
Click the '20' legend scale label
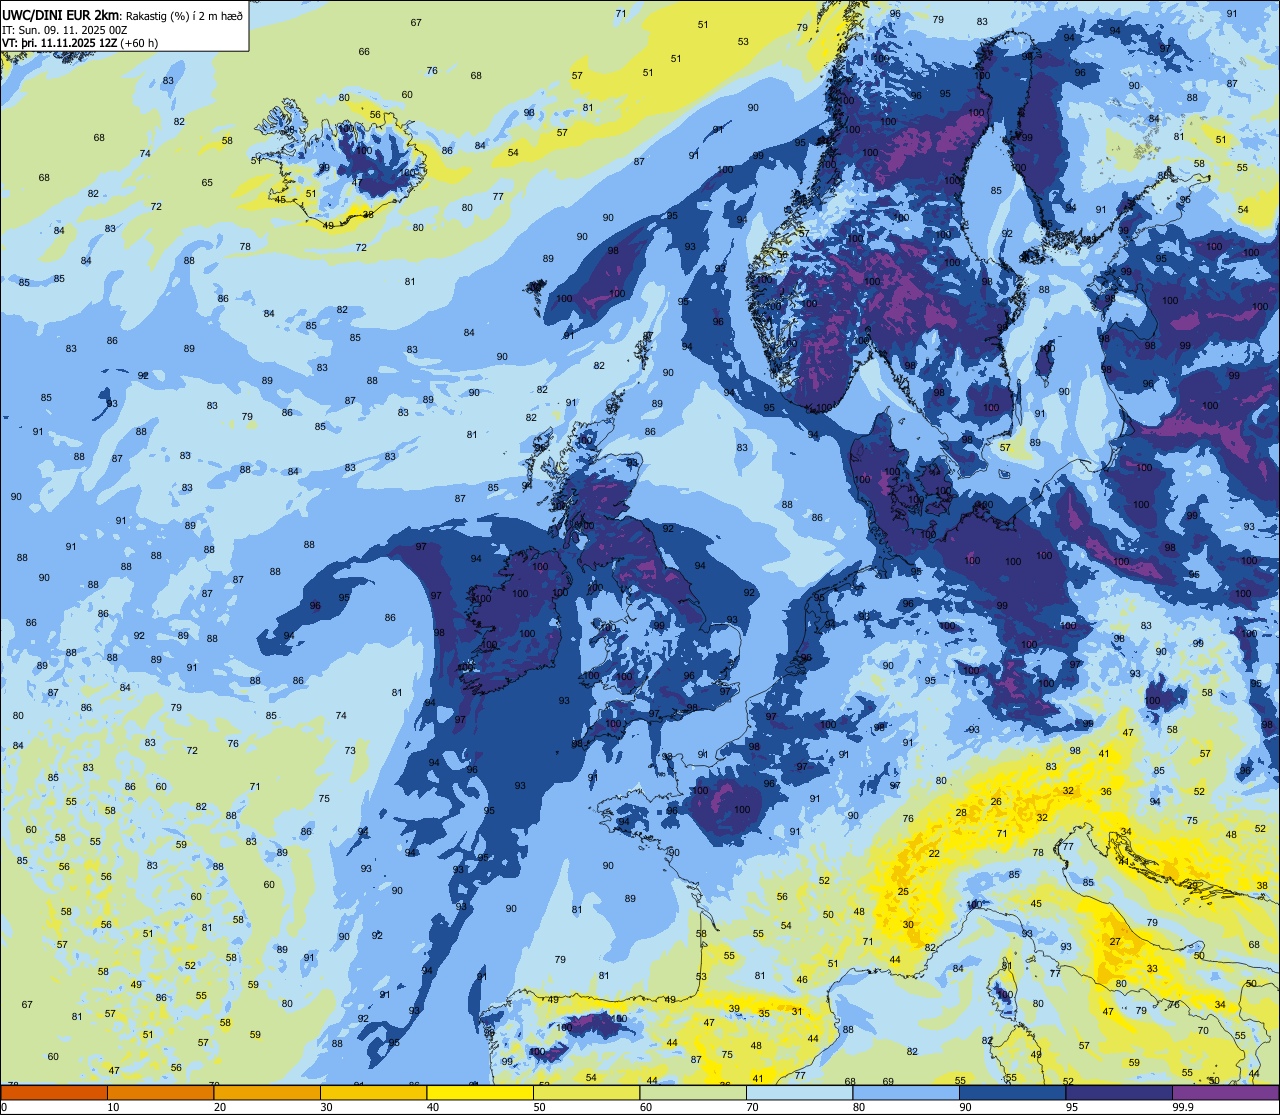tap(220, 1108)
